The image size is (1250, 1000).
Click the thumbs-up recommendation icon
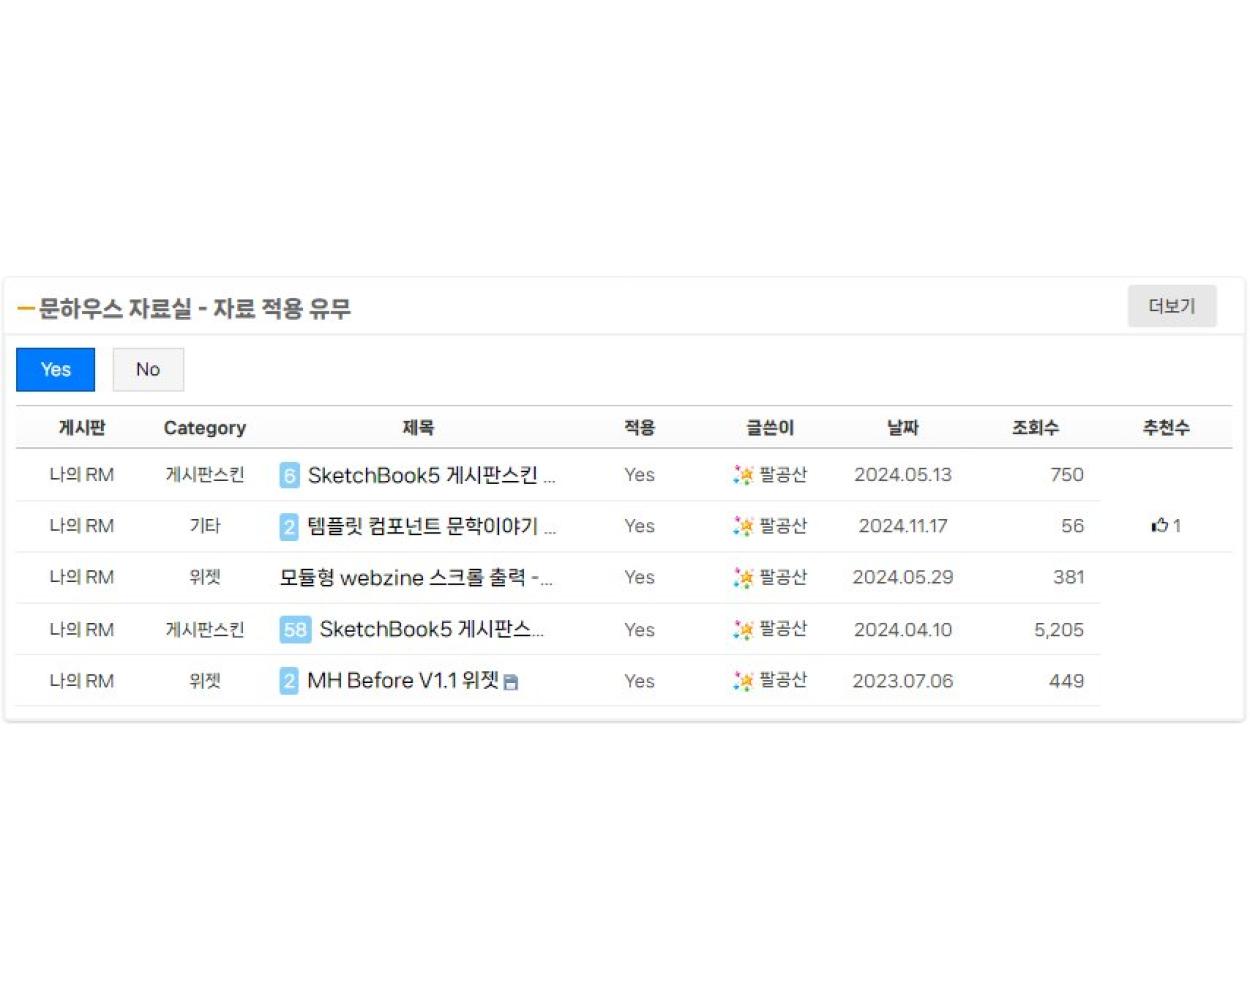[1160, 525]
